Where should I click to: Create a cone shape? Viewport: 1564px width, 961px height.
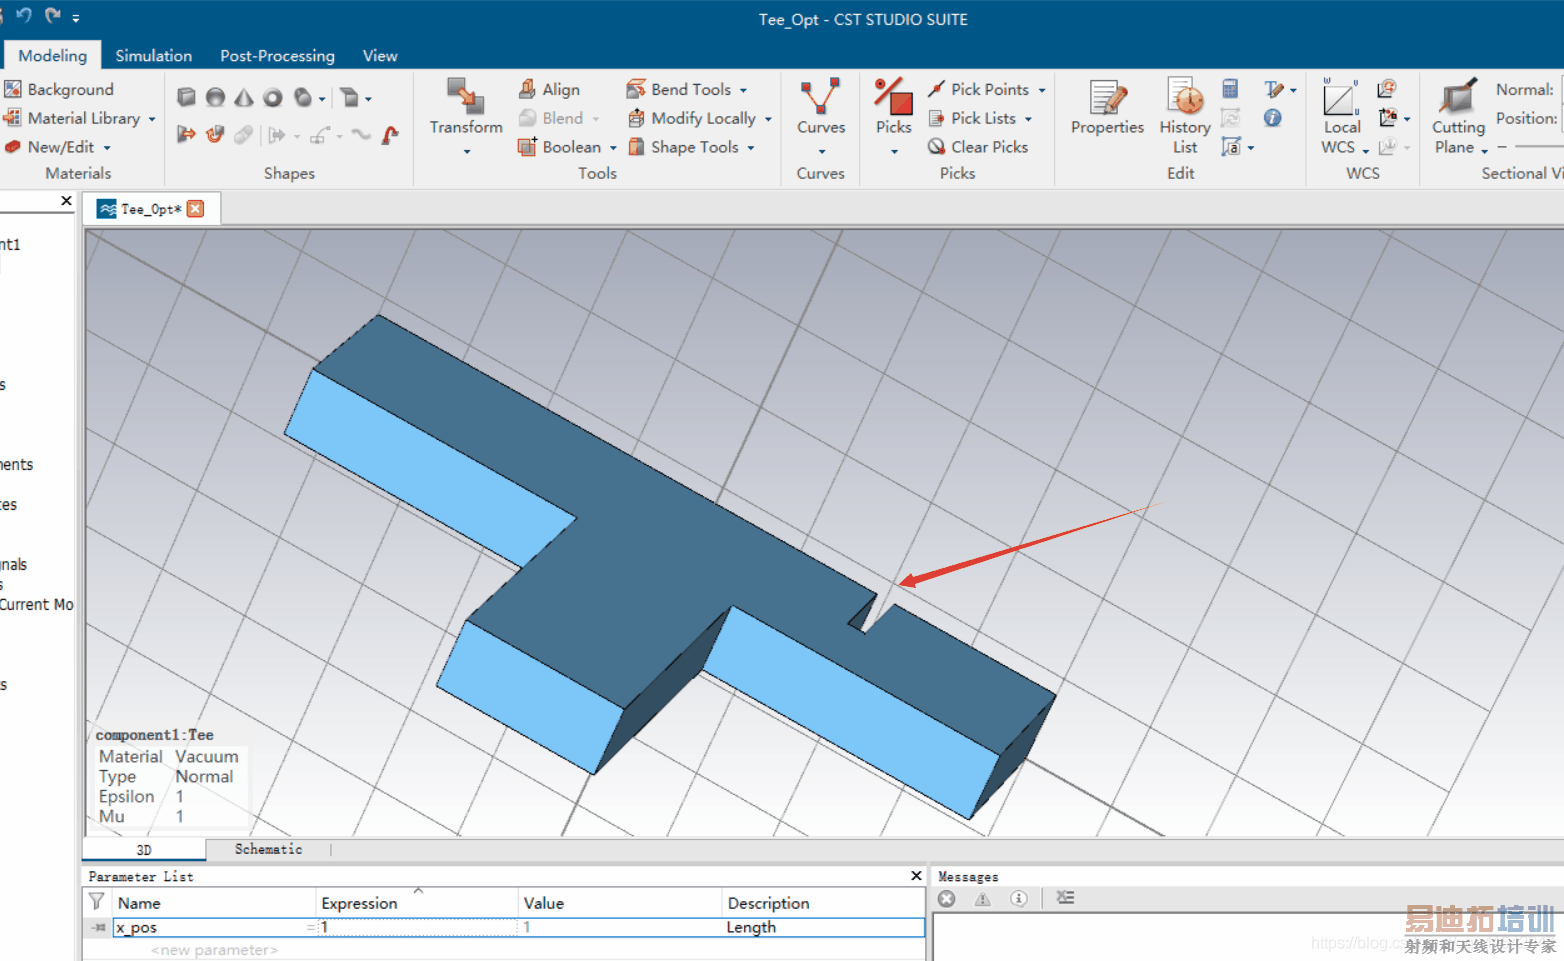(x=244, y=97)
